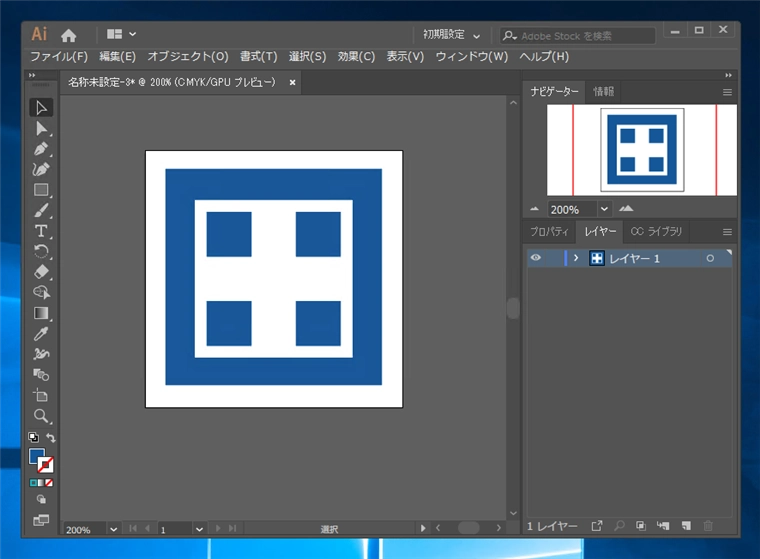Select the Gradient tool

coord(41,313)
